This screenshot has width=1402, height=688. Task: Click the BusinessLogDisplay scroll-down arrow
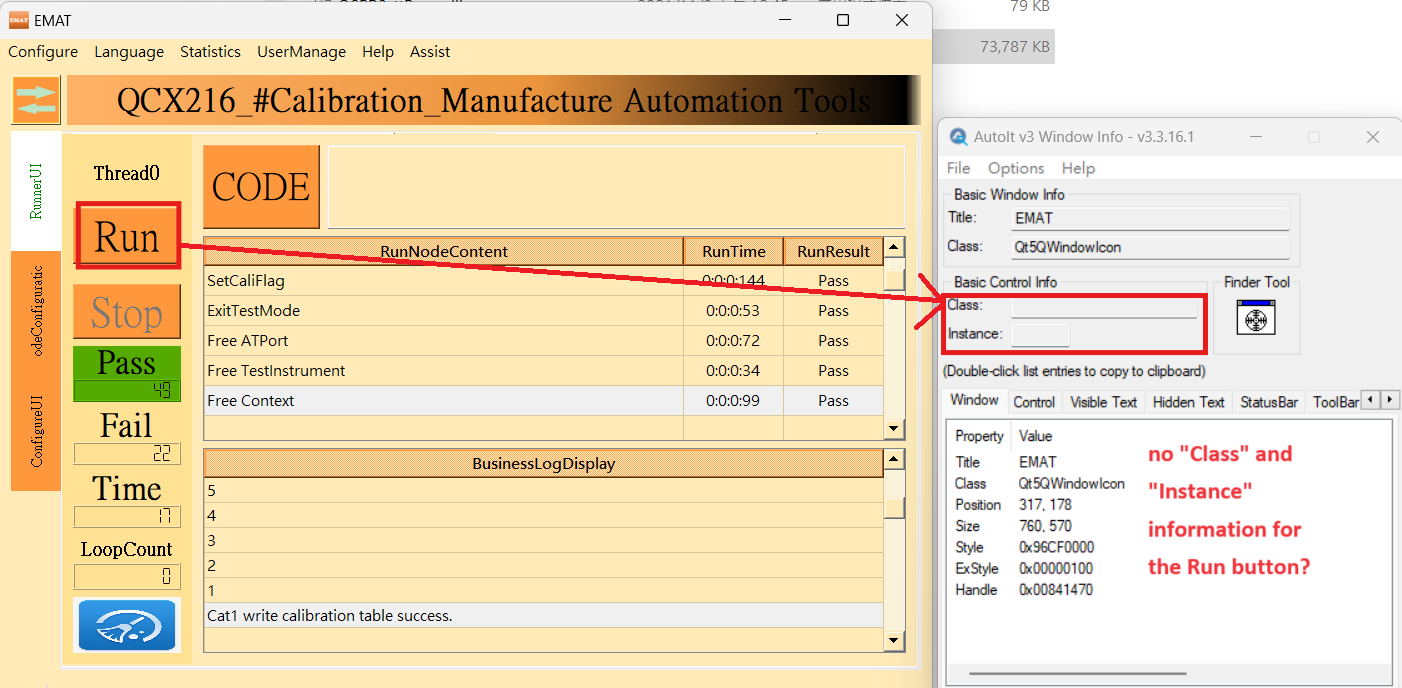[894, 640]
